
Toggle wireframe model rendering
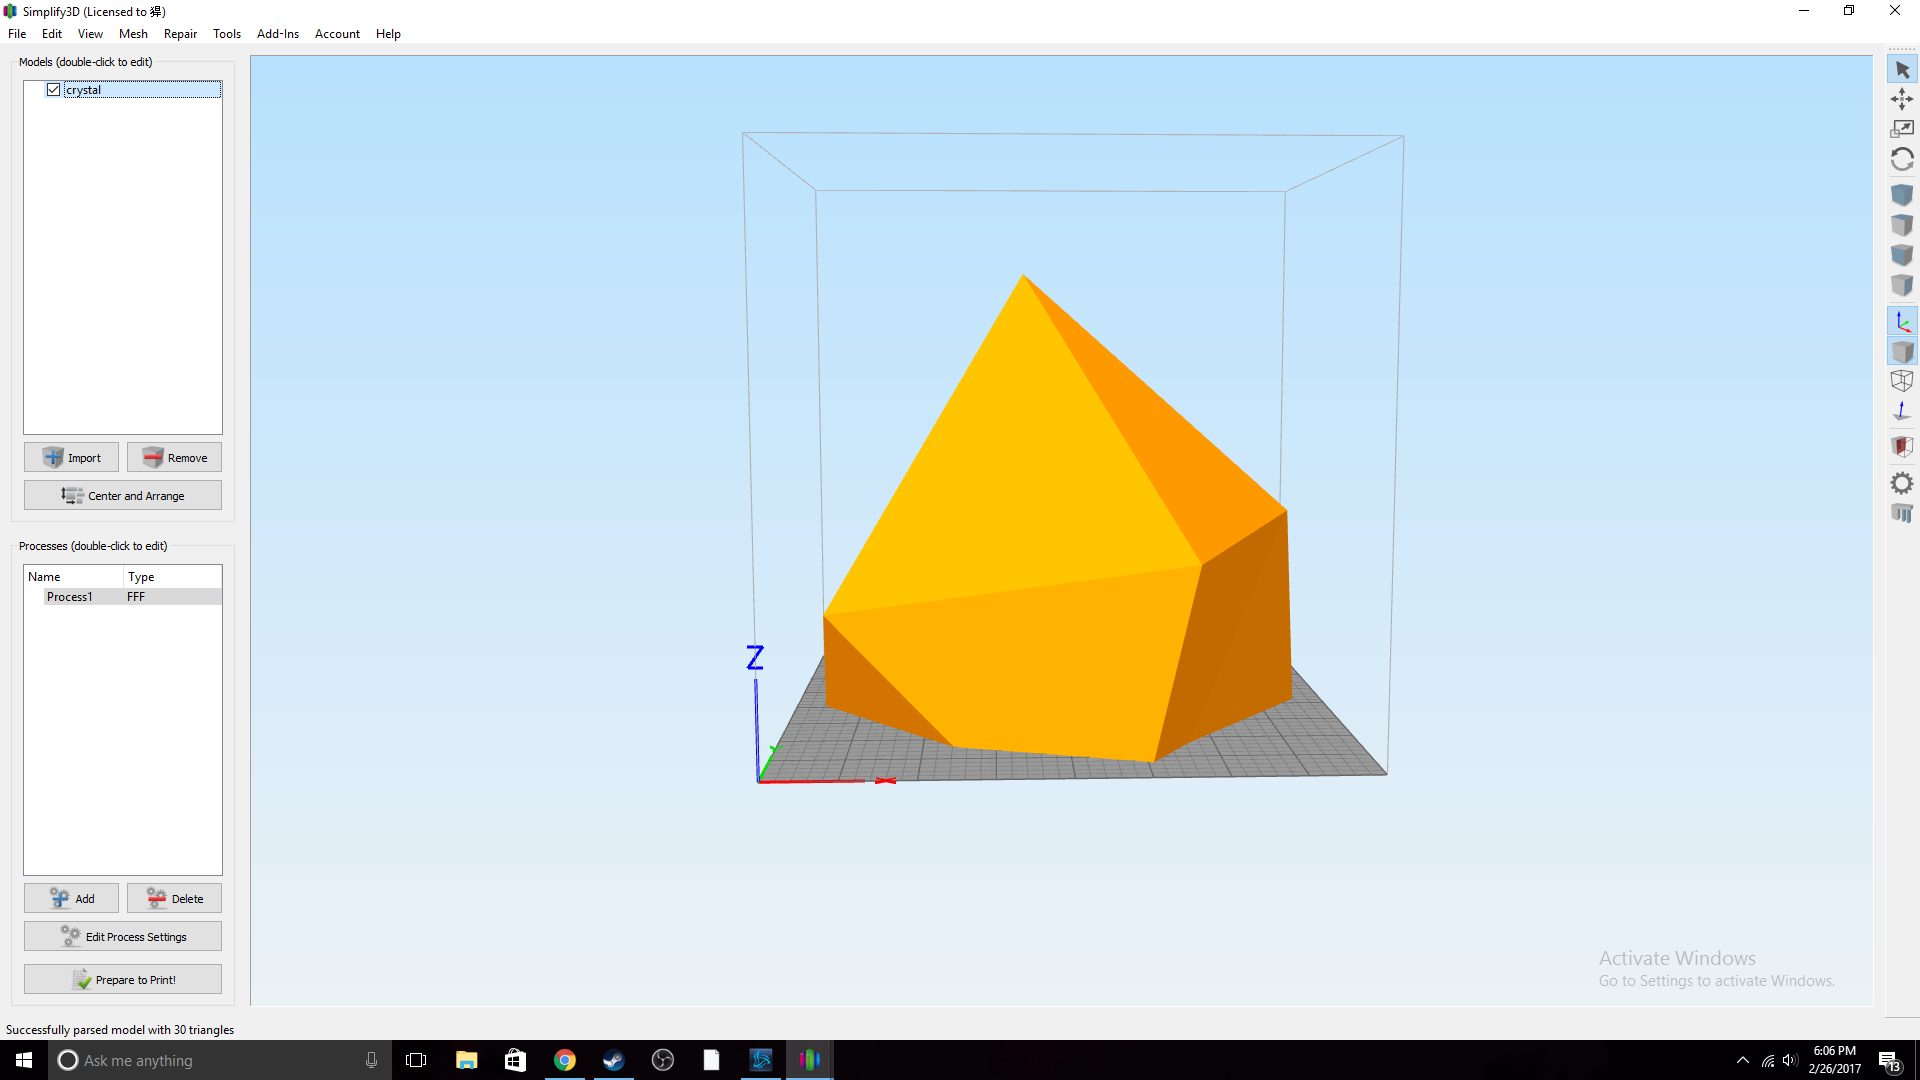tap(1902, 381)
